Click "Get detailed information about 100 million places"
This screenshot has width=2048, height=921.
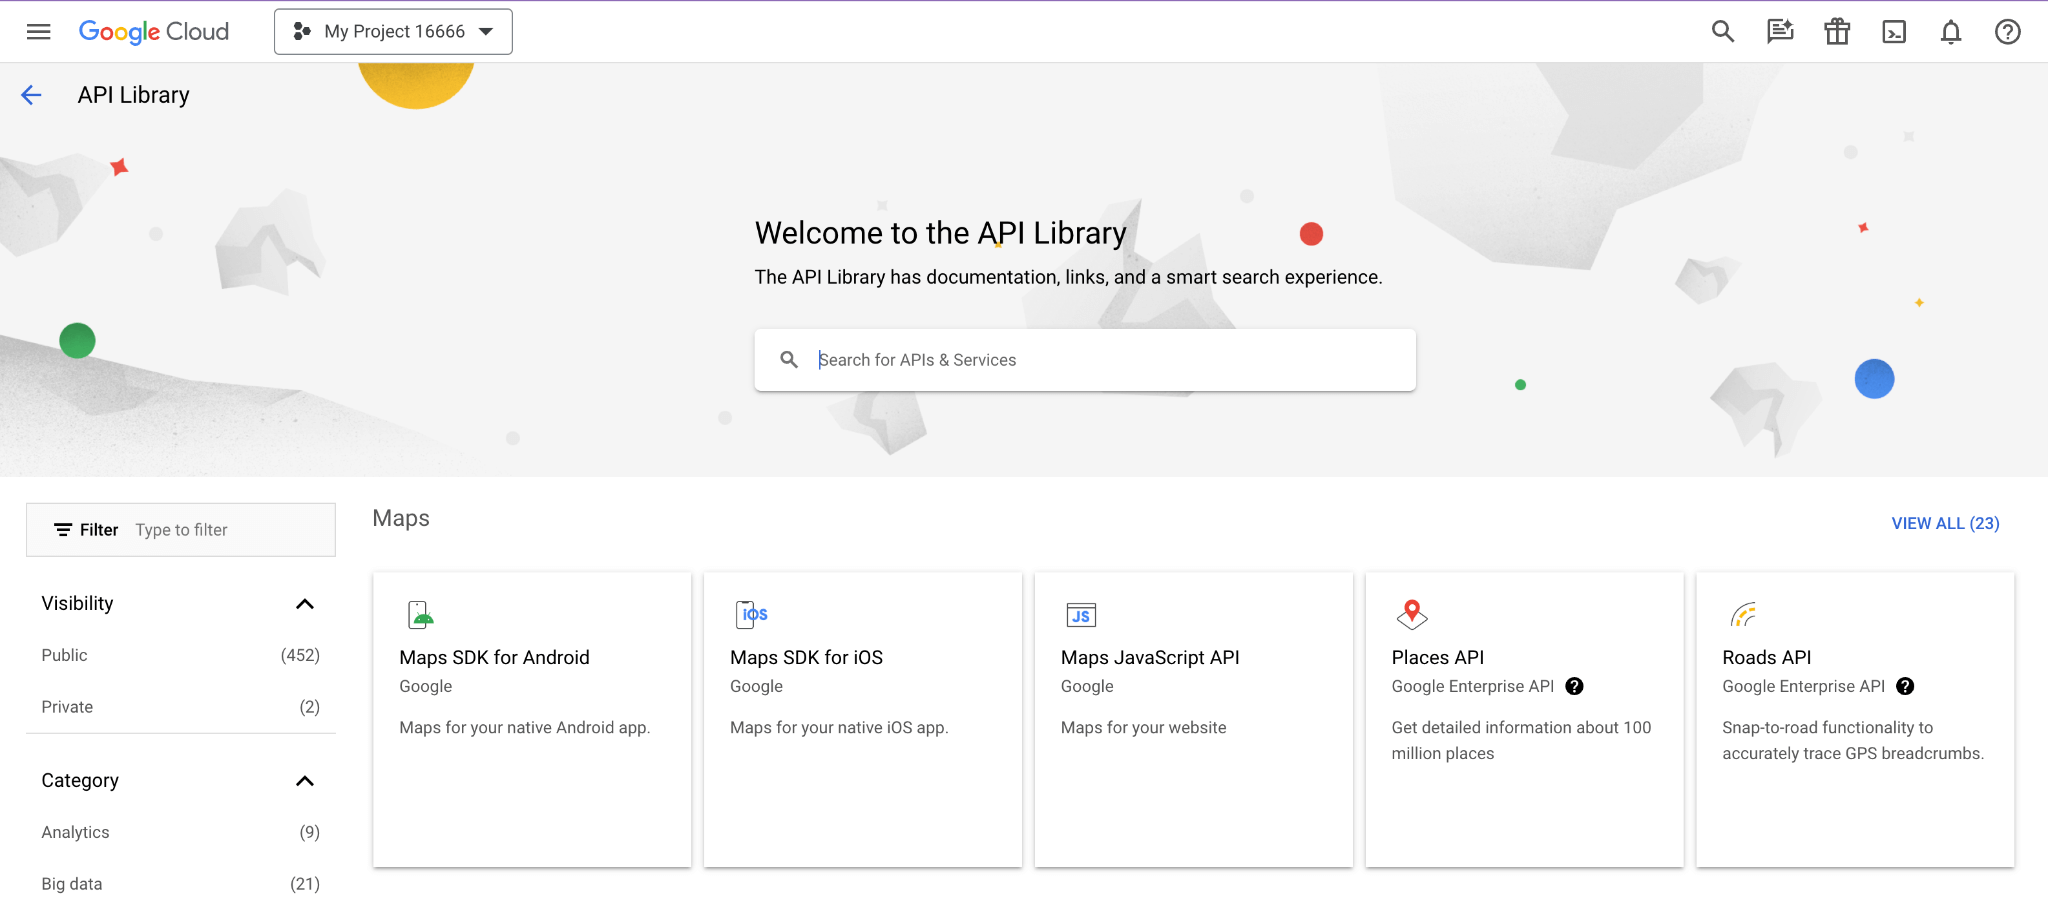pos(1521,741)
